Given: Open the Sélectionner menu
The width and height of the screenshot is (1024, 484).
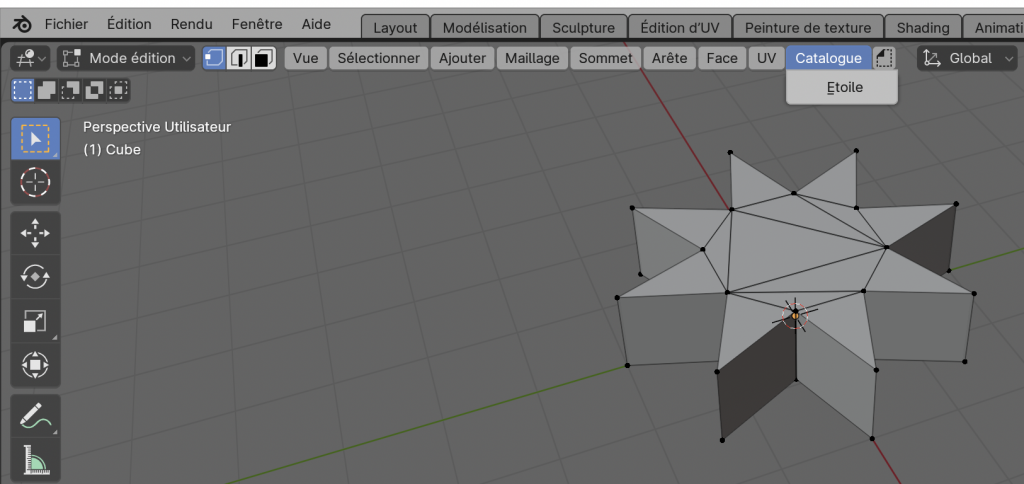Looking at the screenshot, I should tap(378, 58).
